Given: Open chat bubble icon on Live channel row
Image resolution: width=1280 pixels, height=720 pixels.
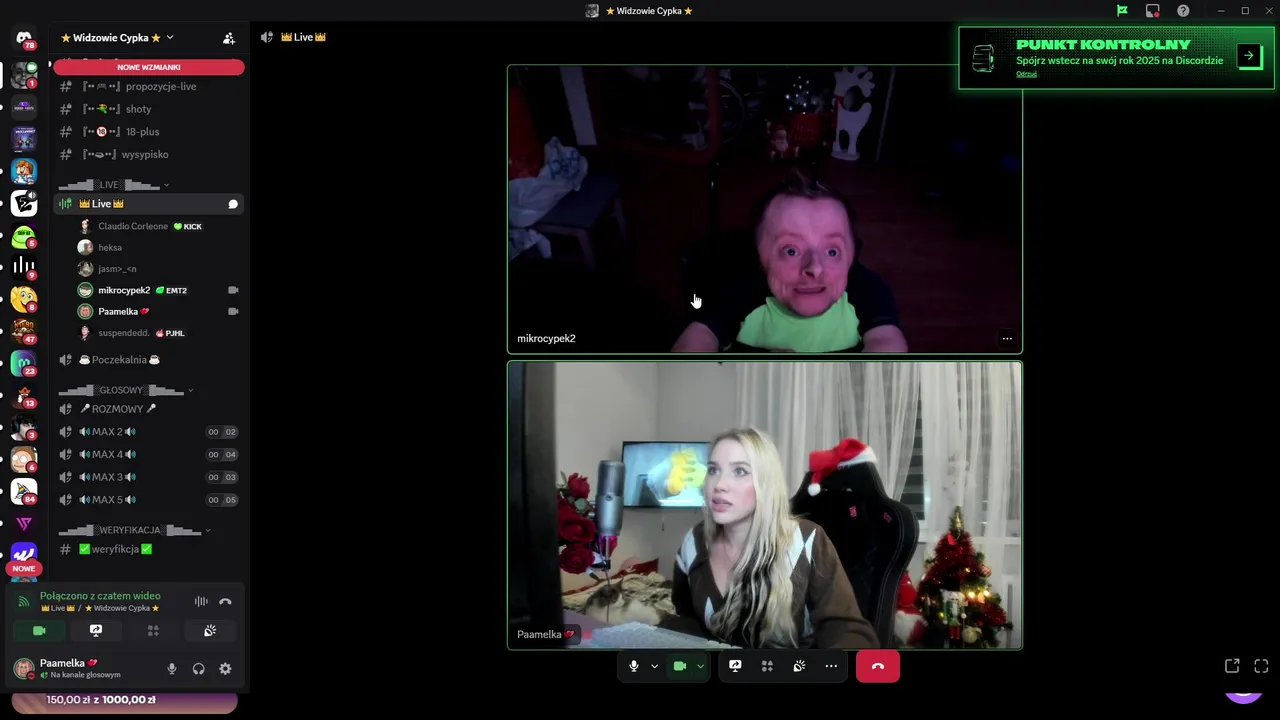Looking at the screenshot, I should click(233, 204).
